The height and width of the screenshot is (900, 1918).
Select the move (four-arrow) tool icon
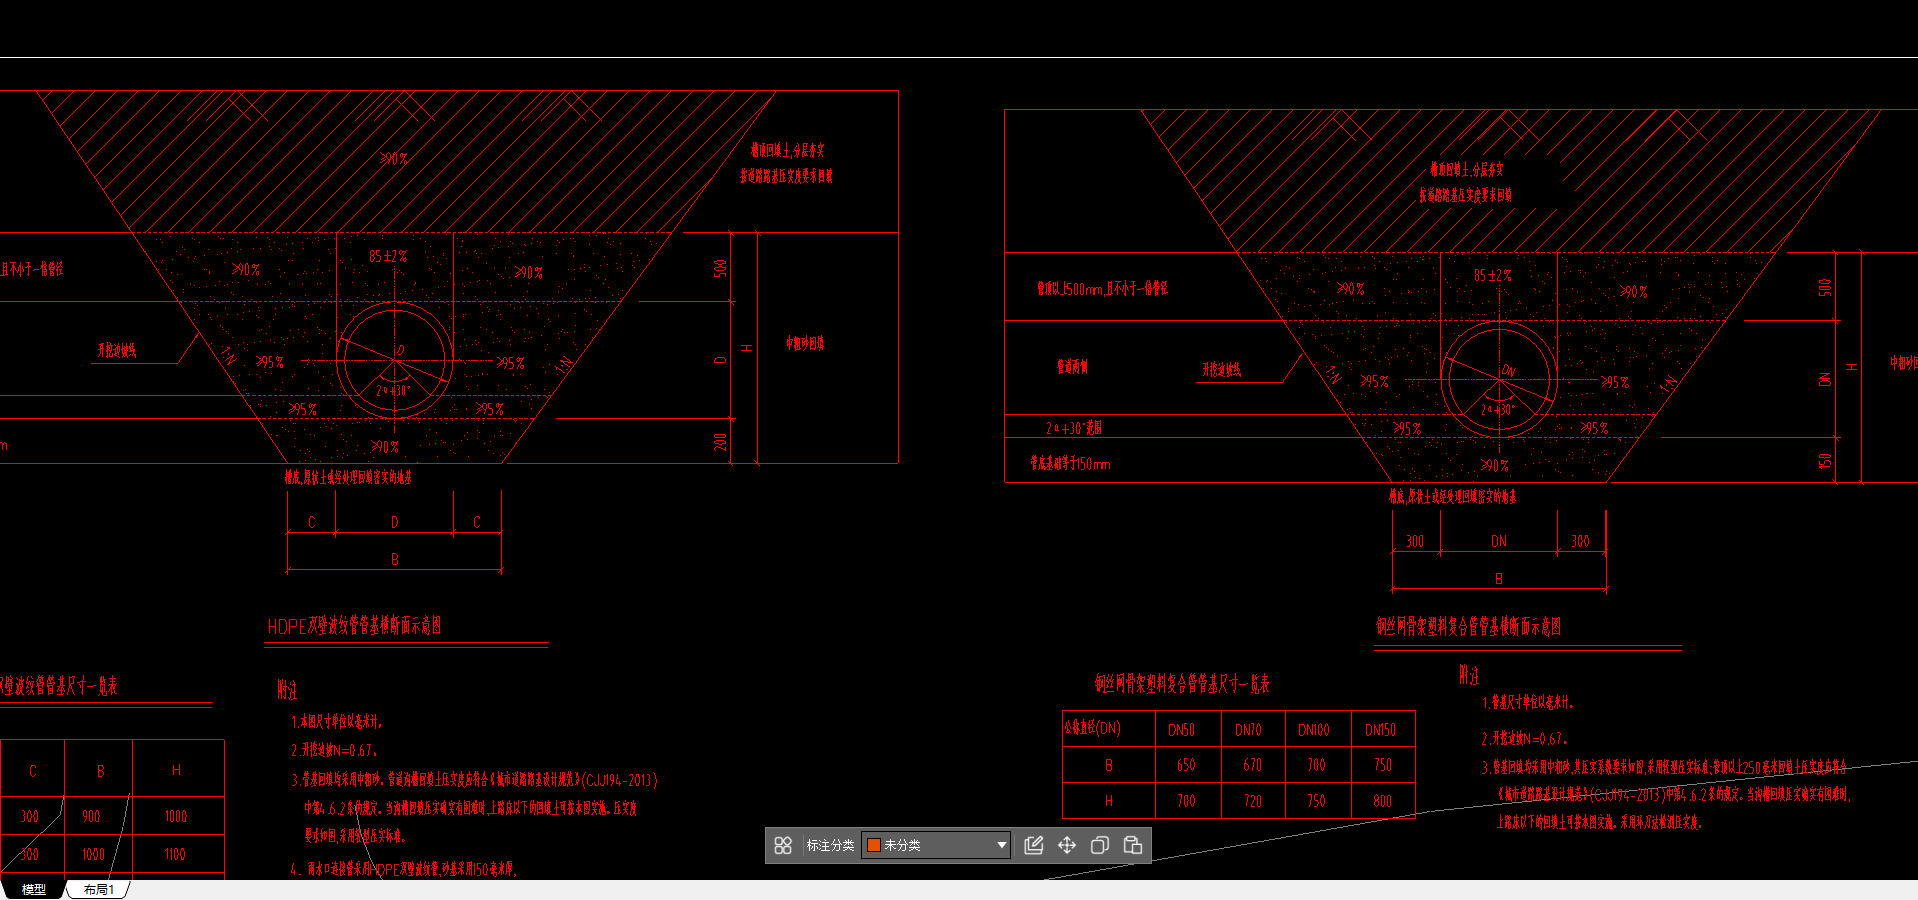point(1067,845)
